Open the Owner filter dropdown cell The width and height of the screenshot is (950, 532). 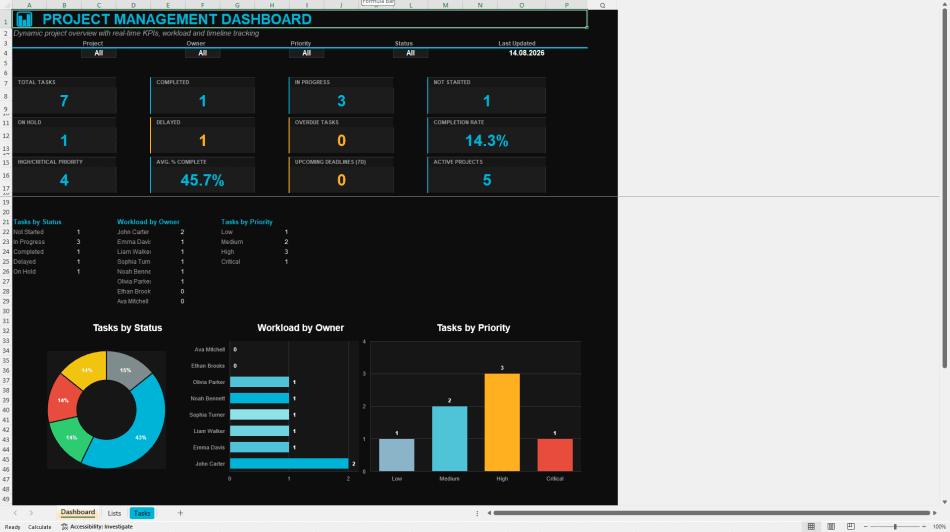click(x=202, y=53)
